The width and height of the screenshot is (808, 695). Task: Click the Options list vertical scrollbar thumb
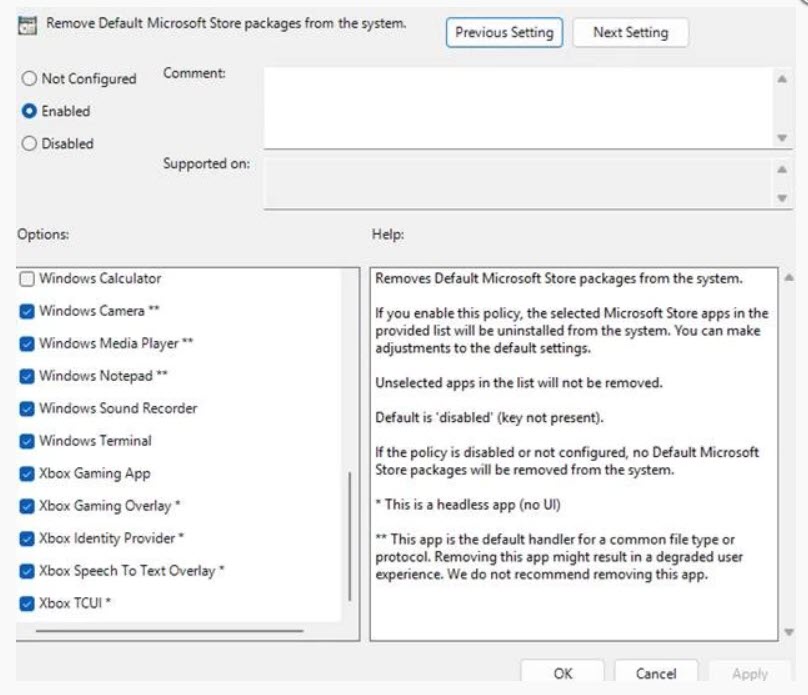[x=350, y=536]
